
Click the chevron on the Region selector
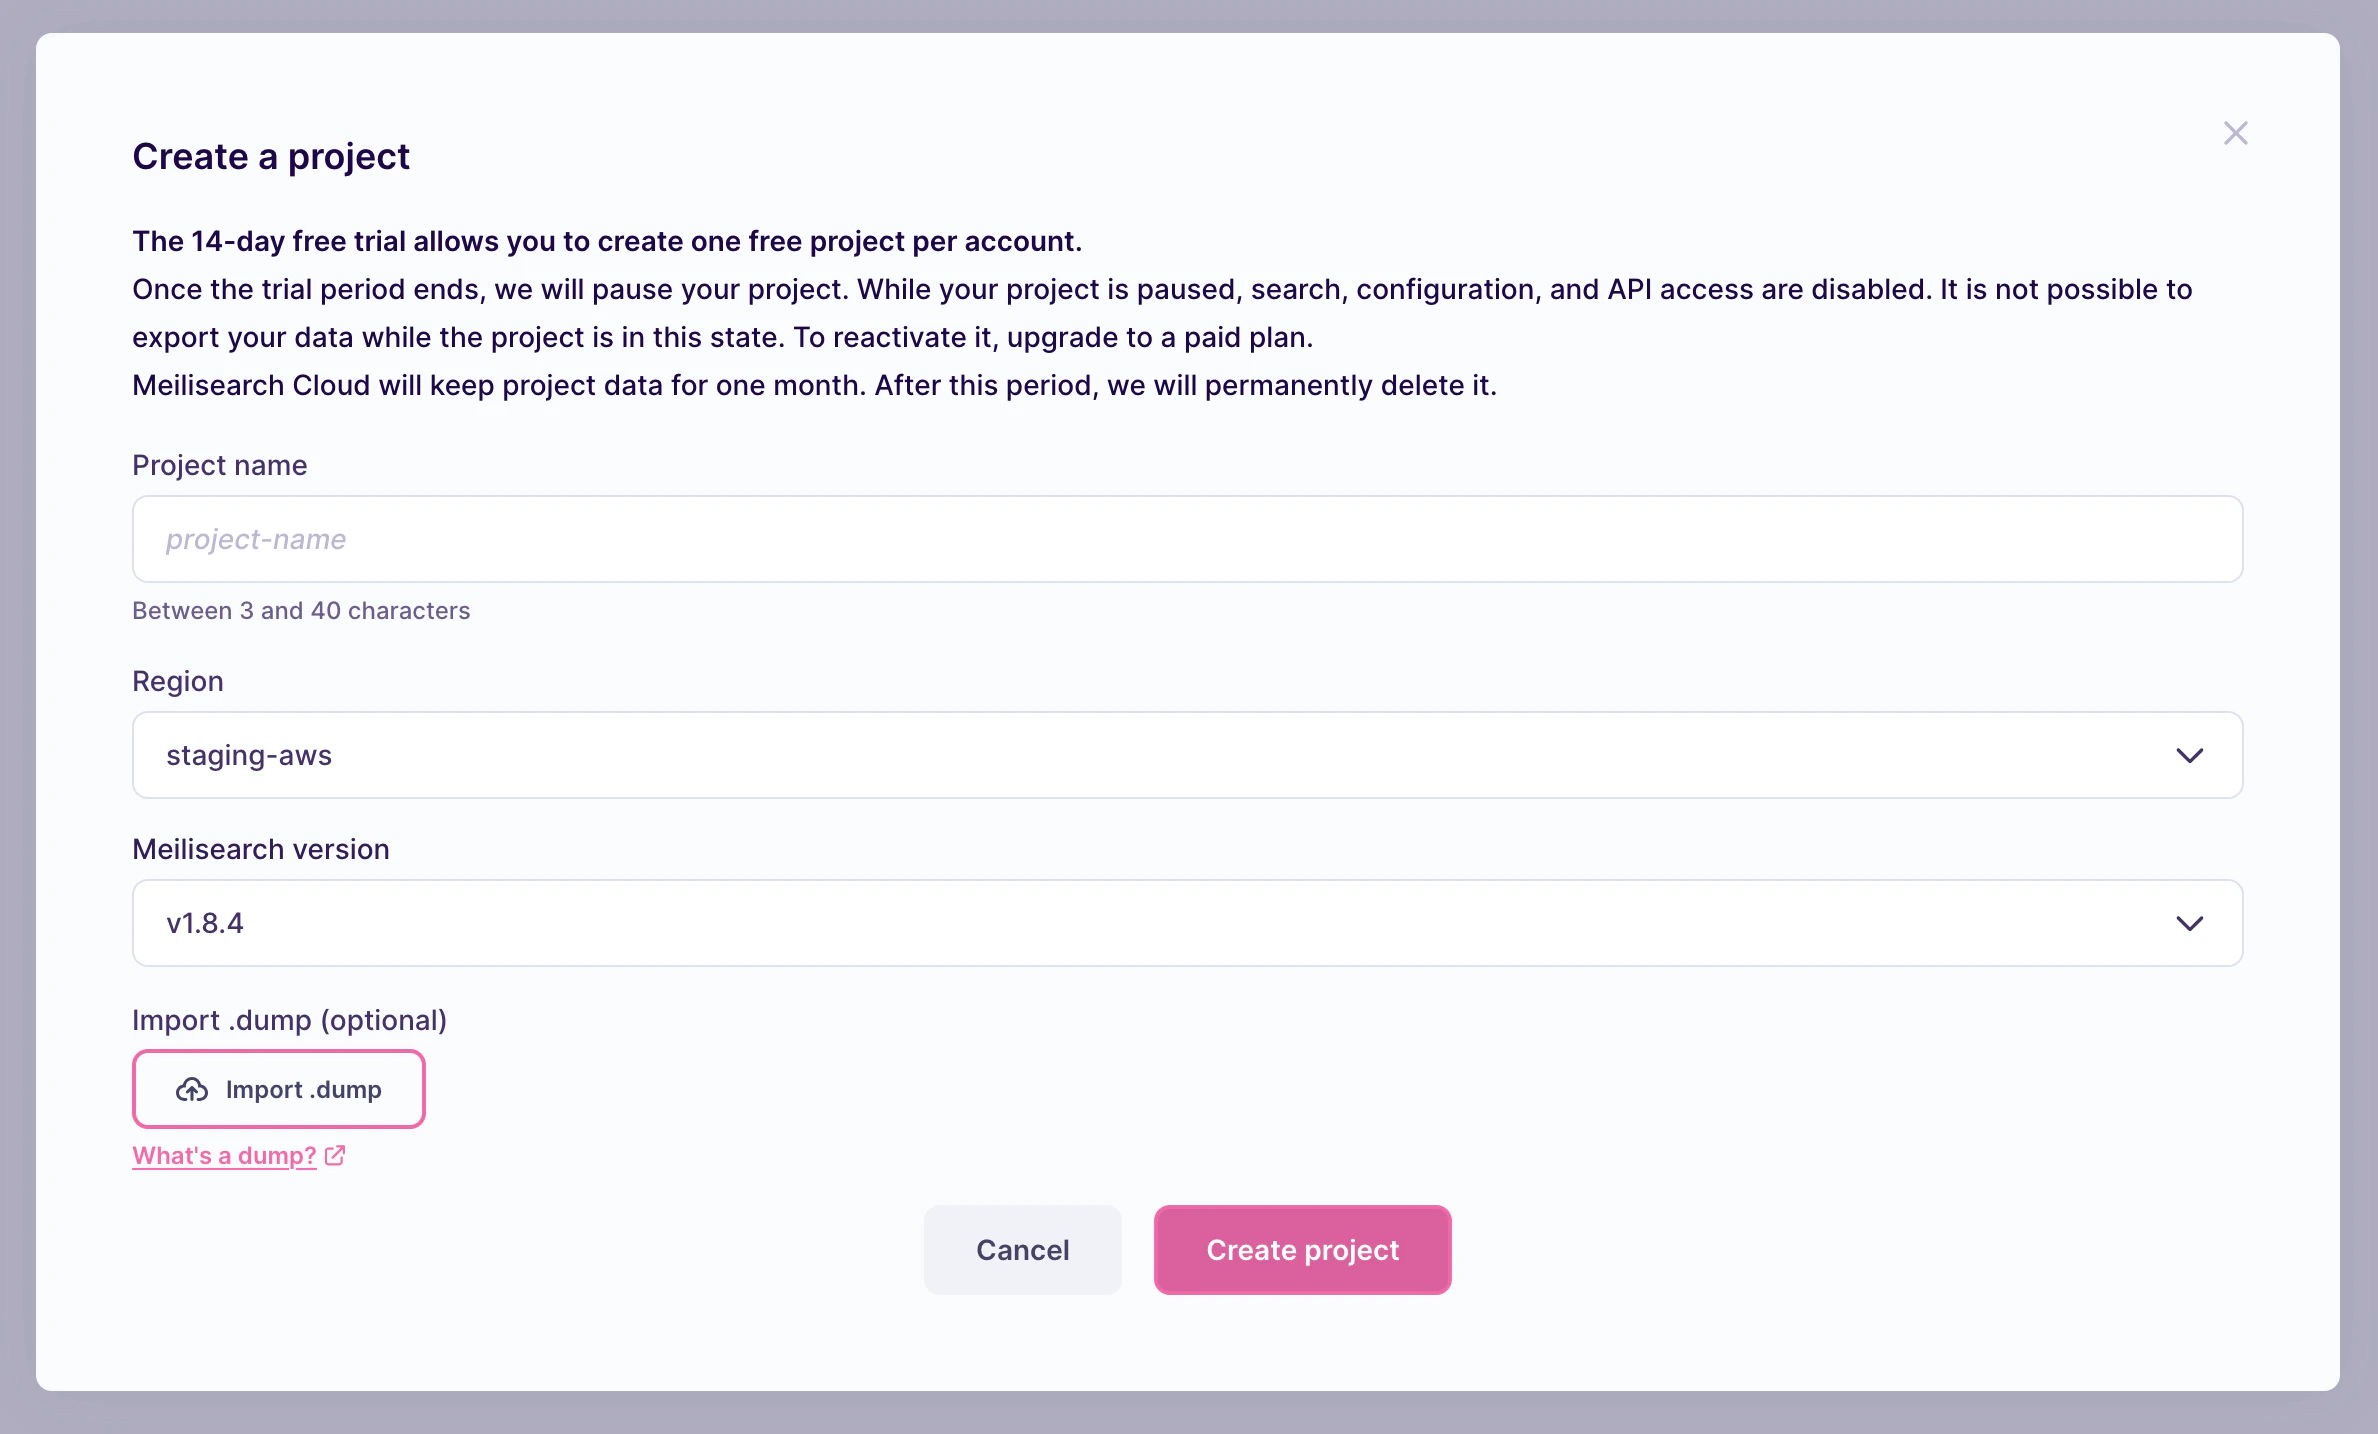pos(2191,756)
